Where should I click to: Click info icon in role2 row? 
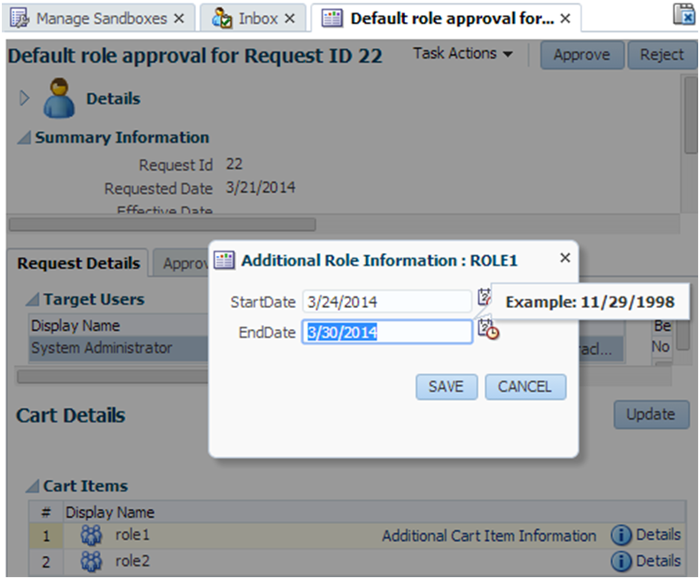(621, 561)
